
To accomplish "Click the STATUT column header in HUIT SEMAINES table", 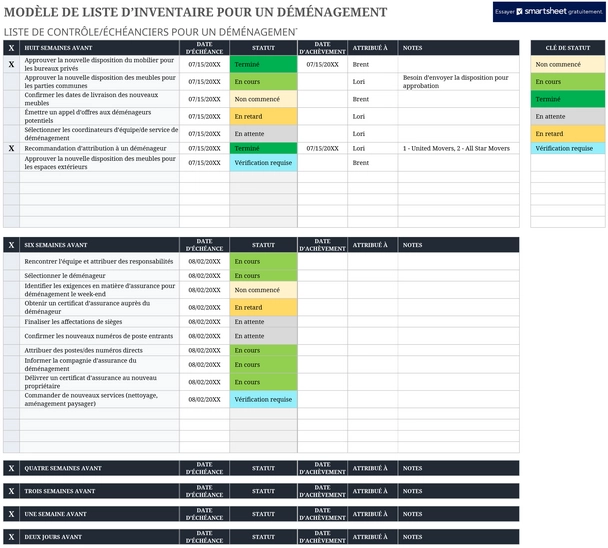I will tap(263, 48).
